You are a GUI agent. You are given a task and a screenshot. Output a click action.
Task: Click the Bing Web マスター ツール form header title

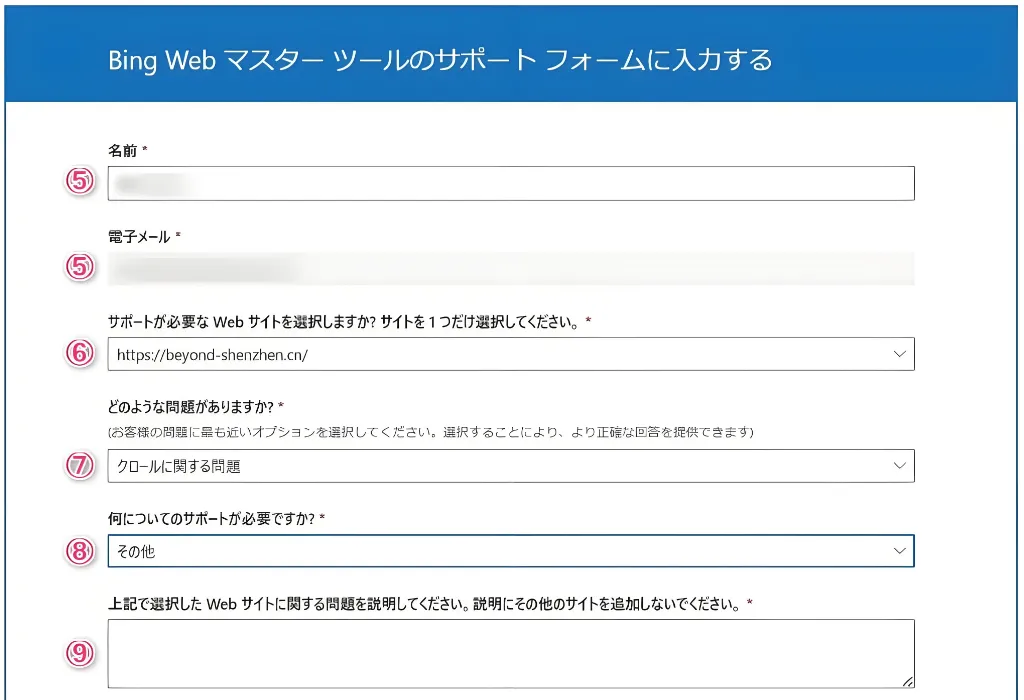tap(440, 59)
